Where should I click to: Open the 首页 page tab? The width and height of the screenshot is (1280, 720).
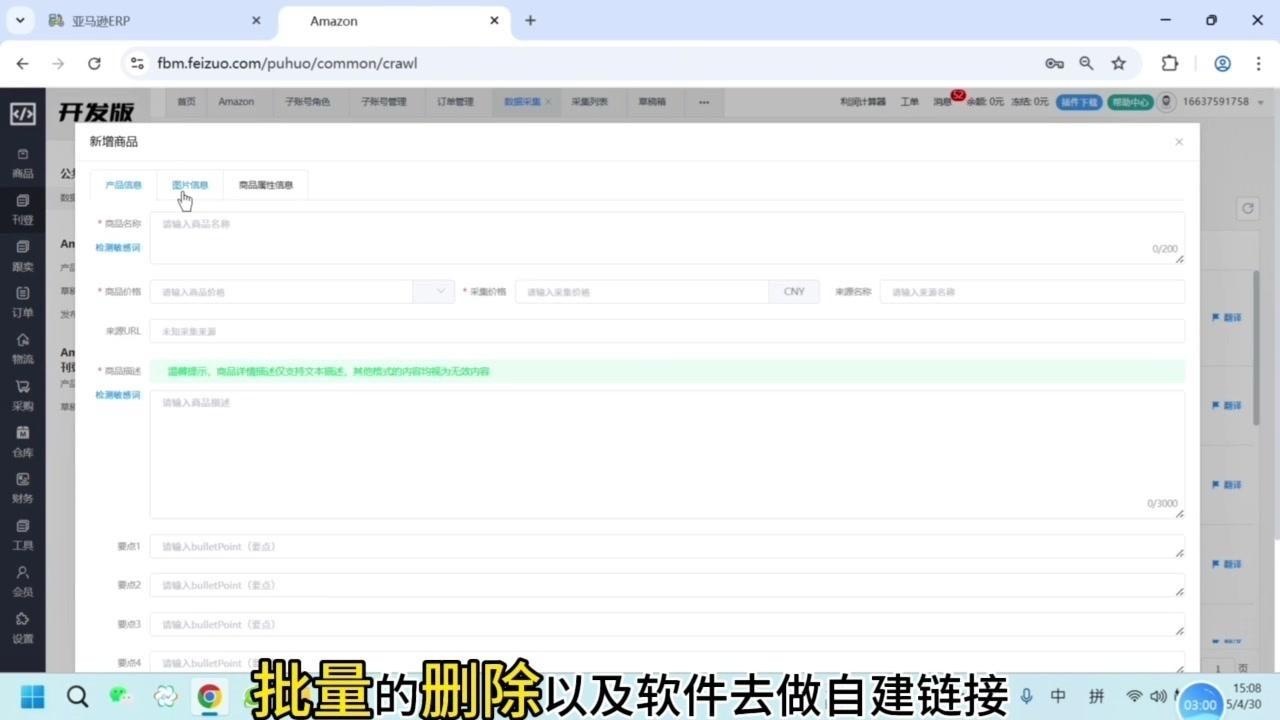pos(187,102)
